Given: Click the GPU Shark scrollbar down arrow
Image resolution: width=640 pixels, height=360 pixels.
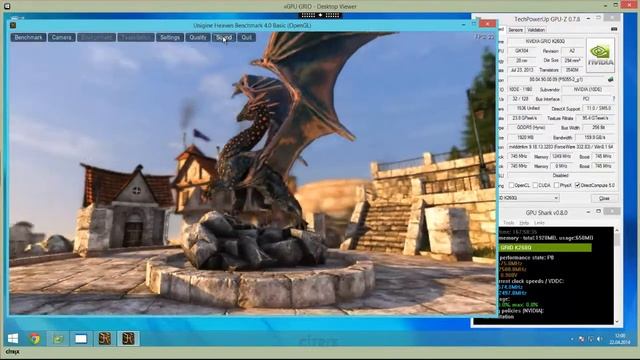Looking at the screenshot, I should point(617,321).
